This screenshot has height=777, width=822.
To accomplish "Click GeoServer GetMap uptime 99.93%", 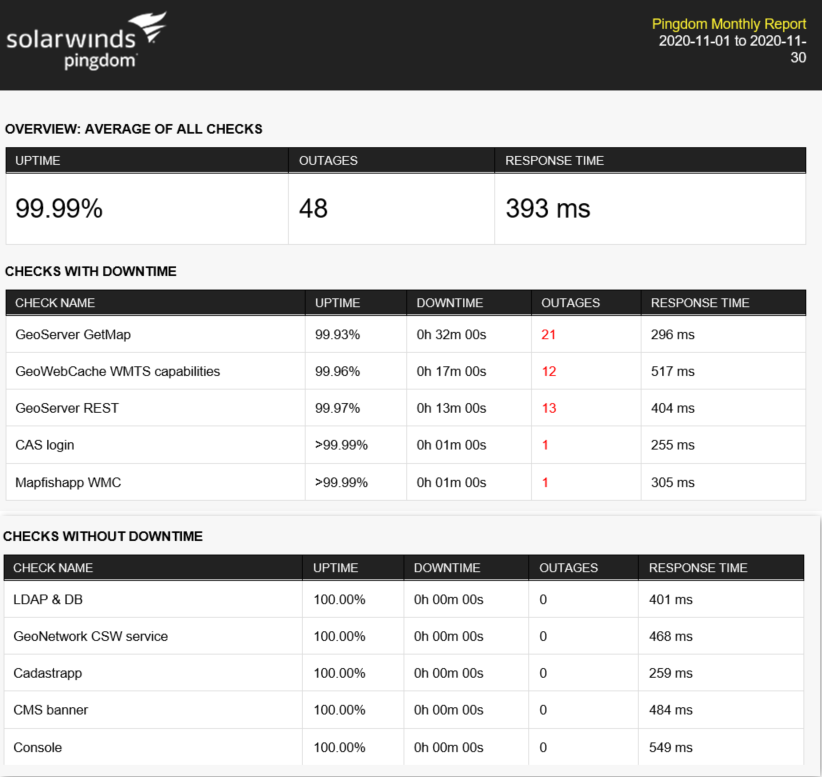I will pos(337,334).
